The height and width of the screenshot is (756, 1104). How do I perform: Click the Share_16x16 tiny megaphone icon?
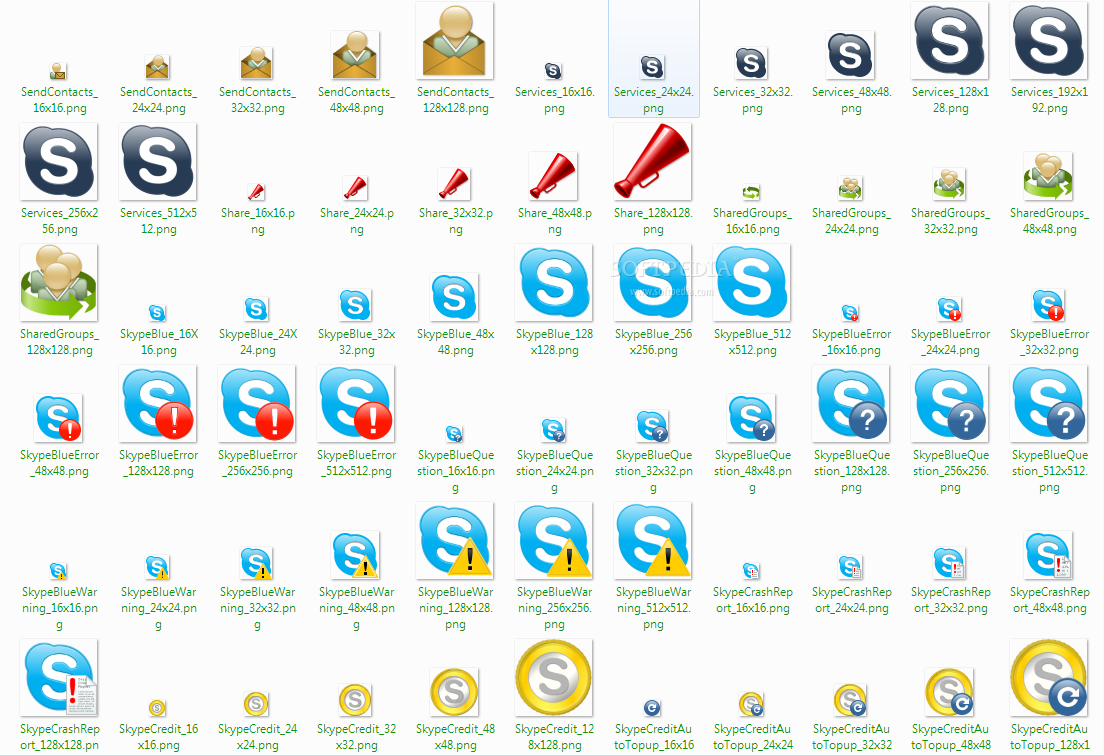(257, 186)
